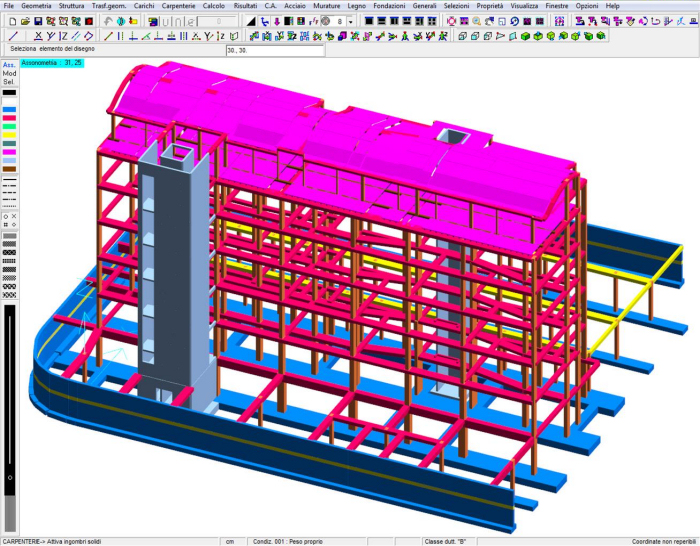Open the Geometria menu

(36, 6)
